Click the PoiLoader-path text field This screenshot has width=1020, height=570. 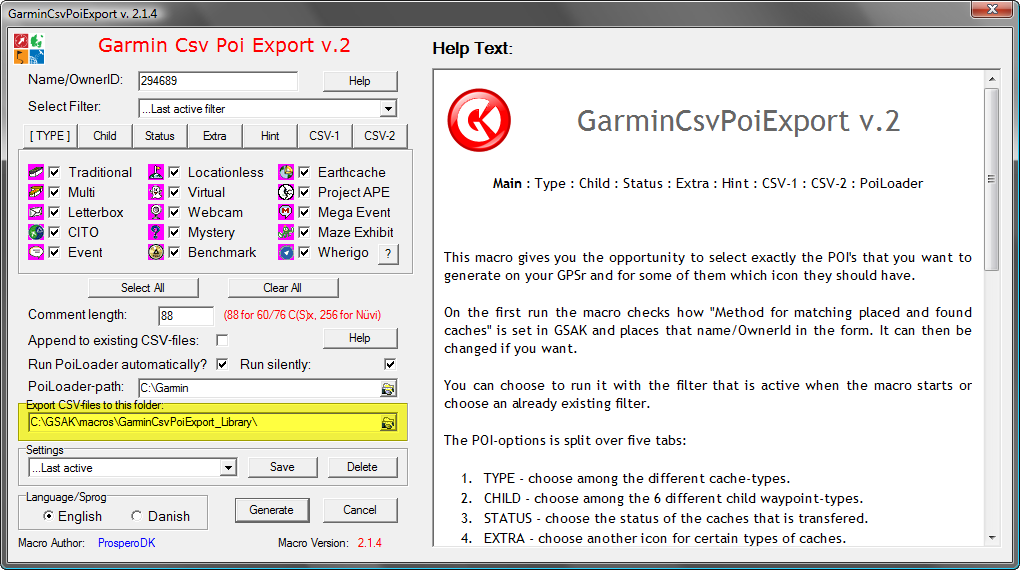click(x=260, y=388)
